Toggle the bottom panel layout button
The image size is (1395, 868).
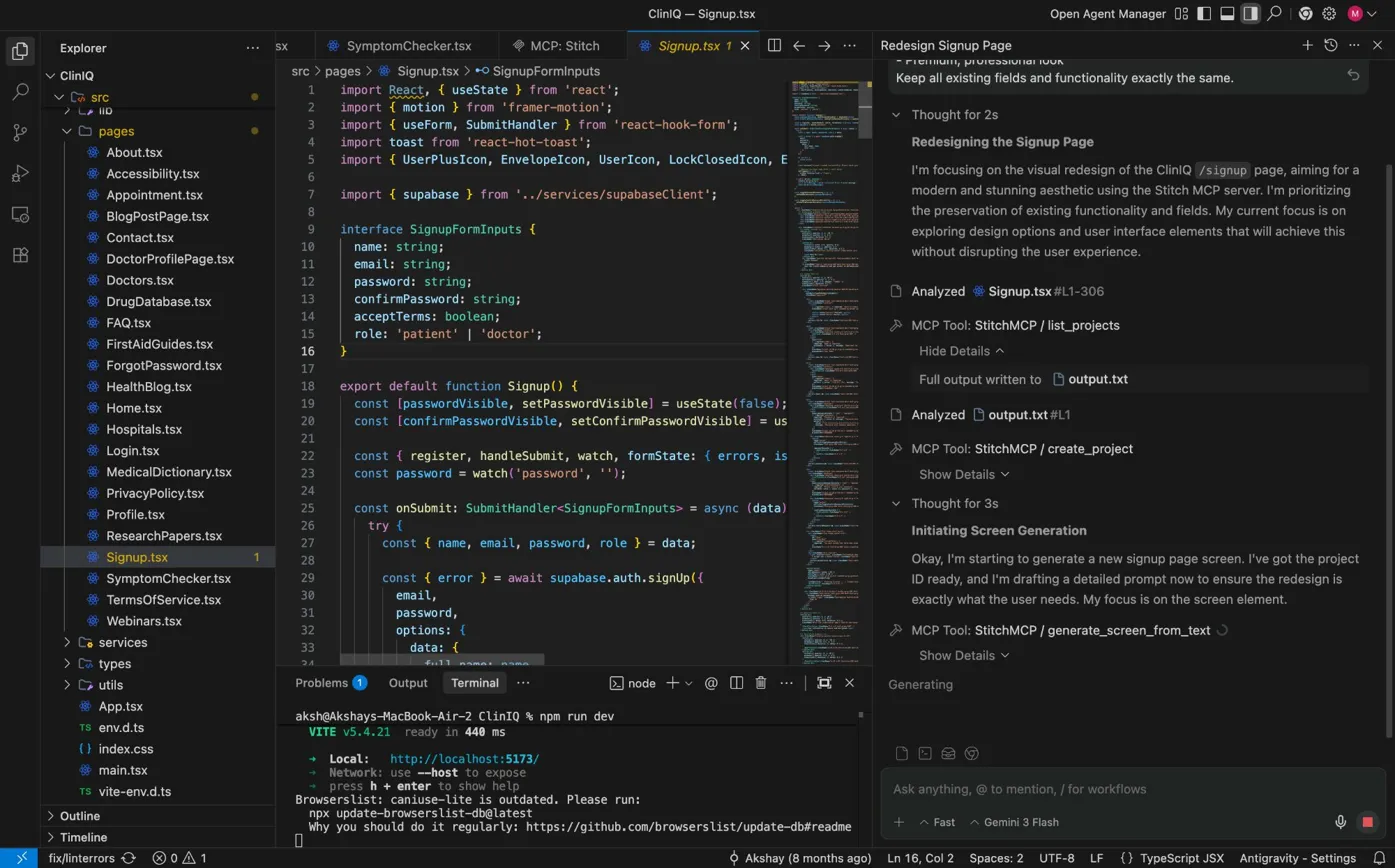tap(1227, 14)
